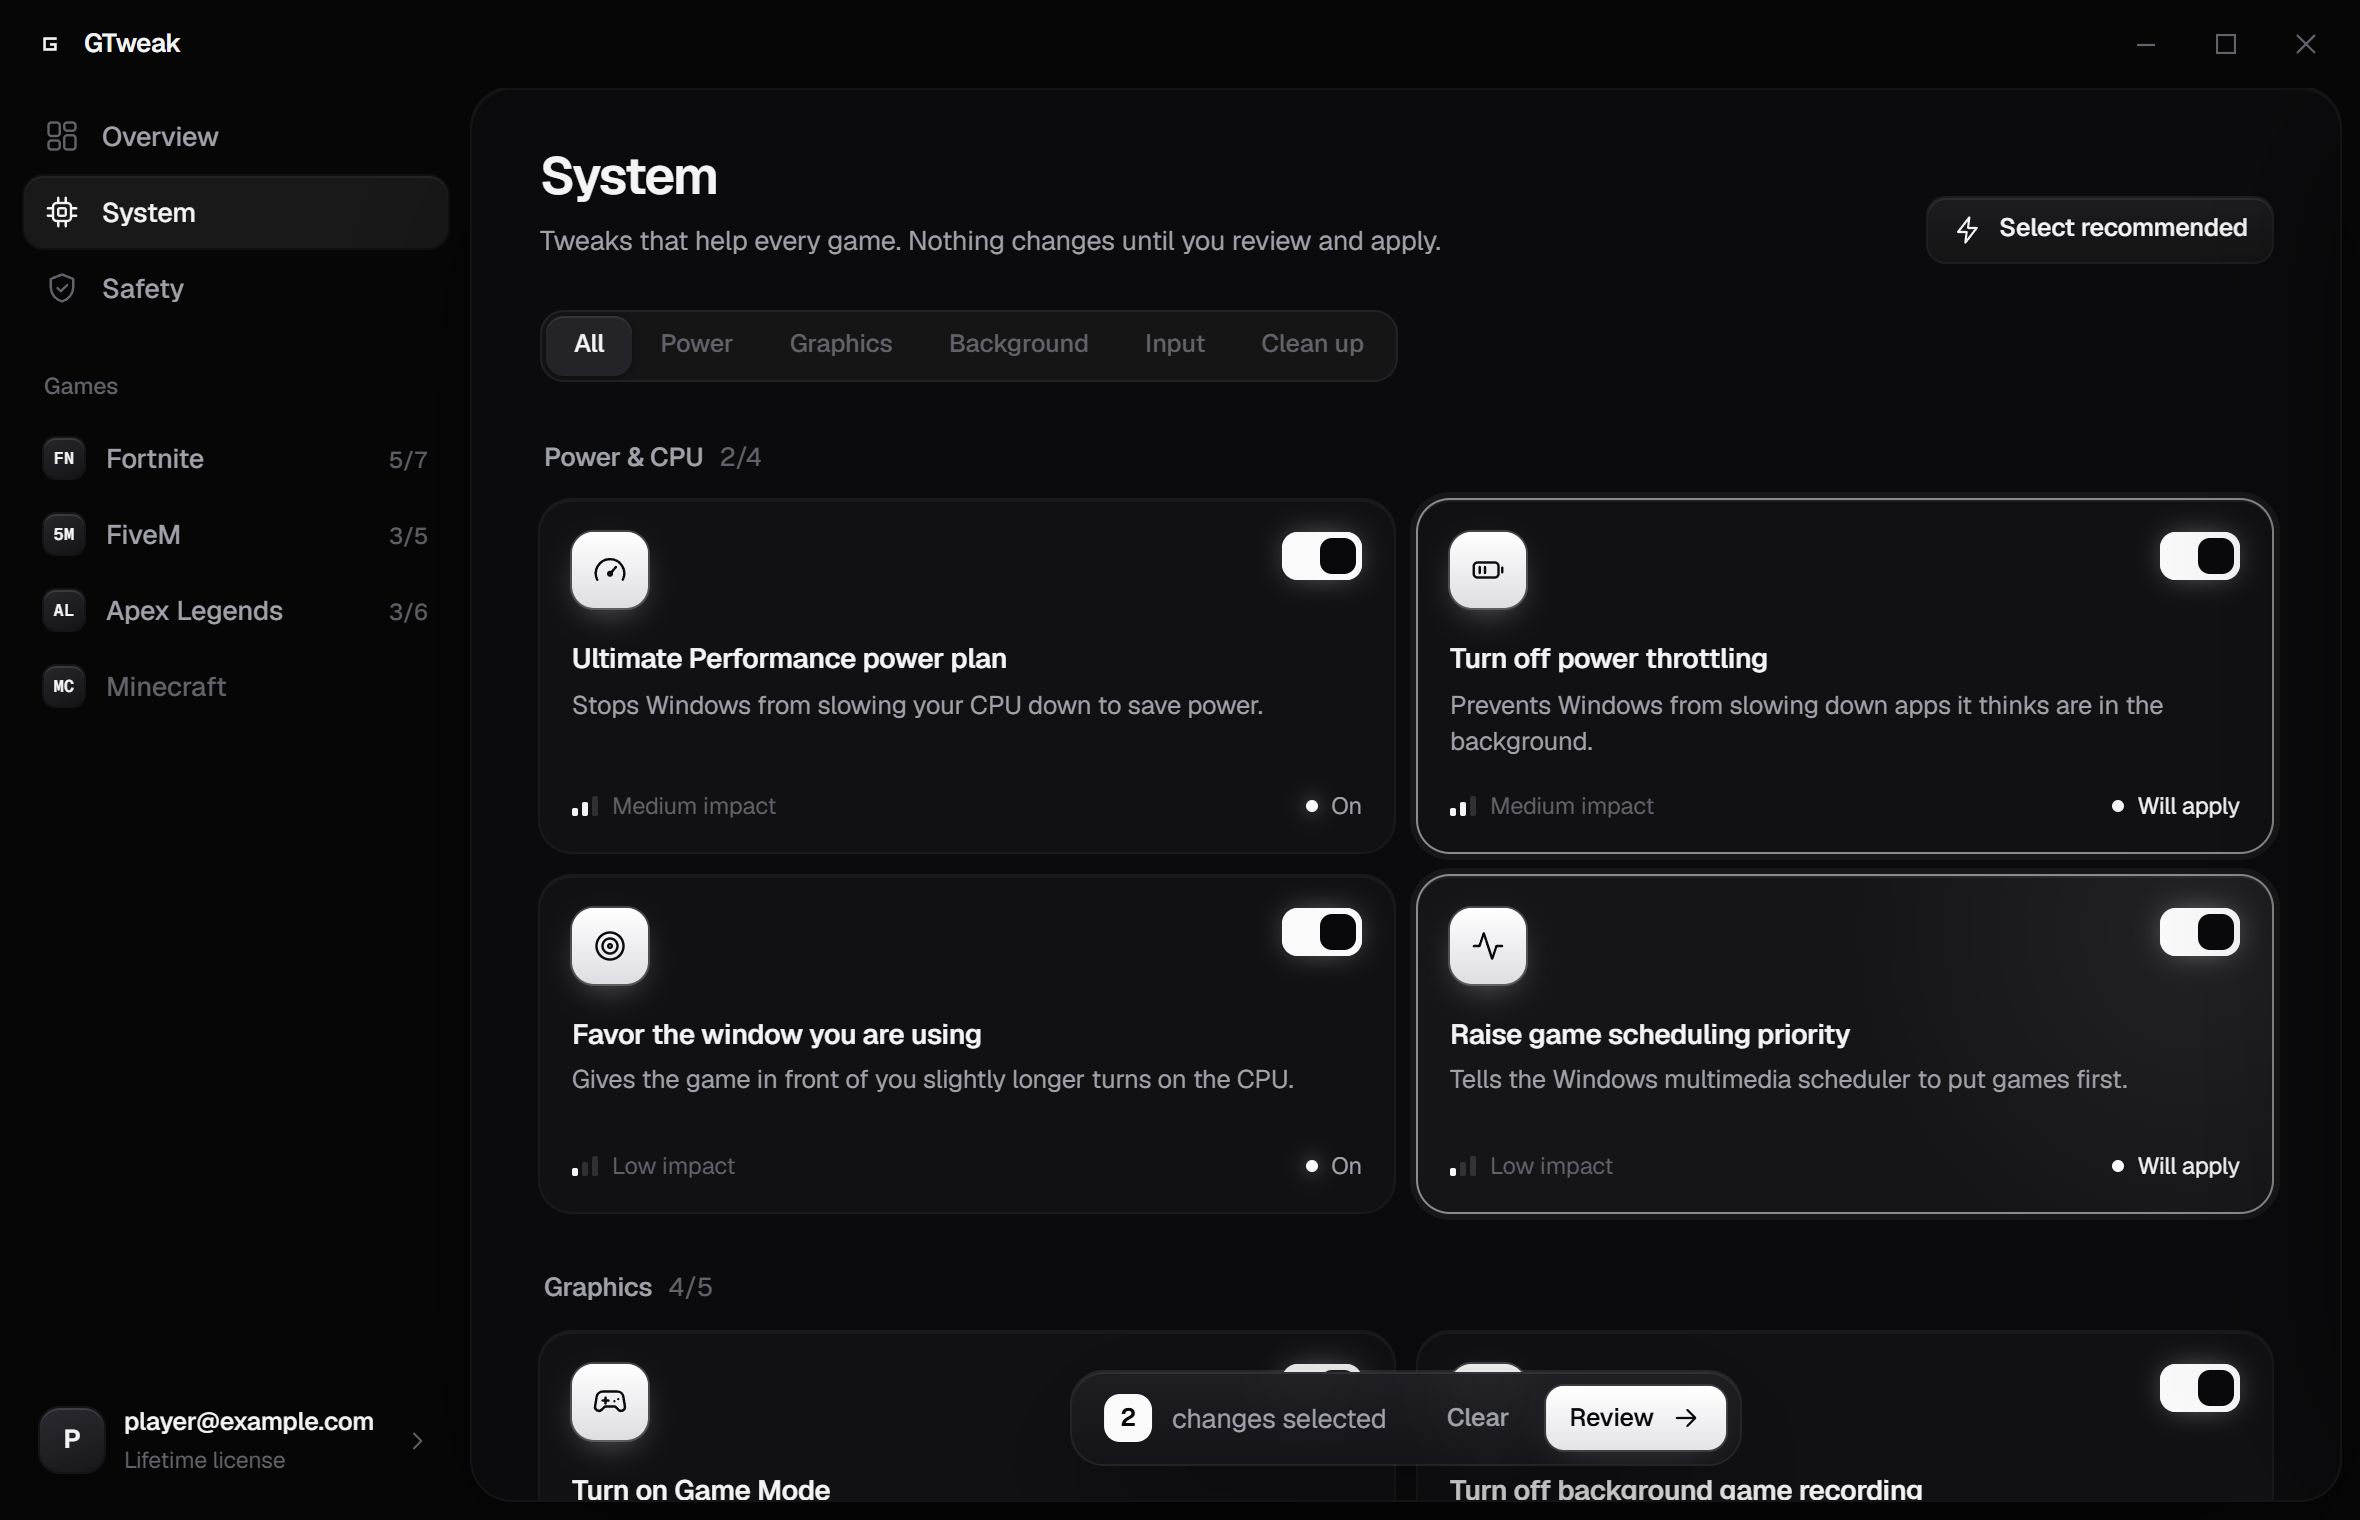Toggle Ultimate Performance power plan switch

pos(1322,556)
